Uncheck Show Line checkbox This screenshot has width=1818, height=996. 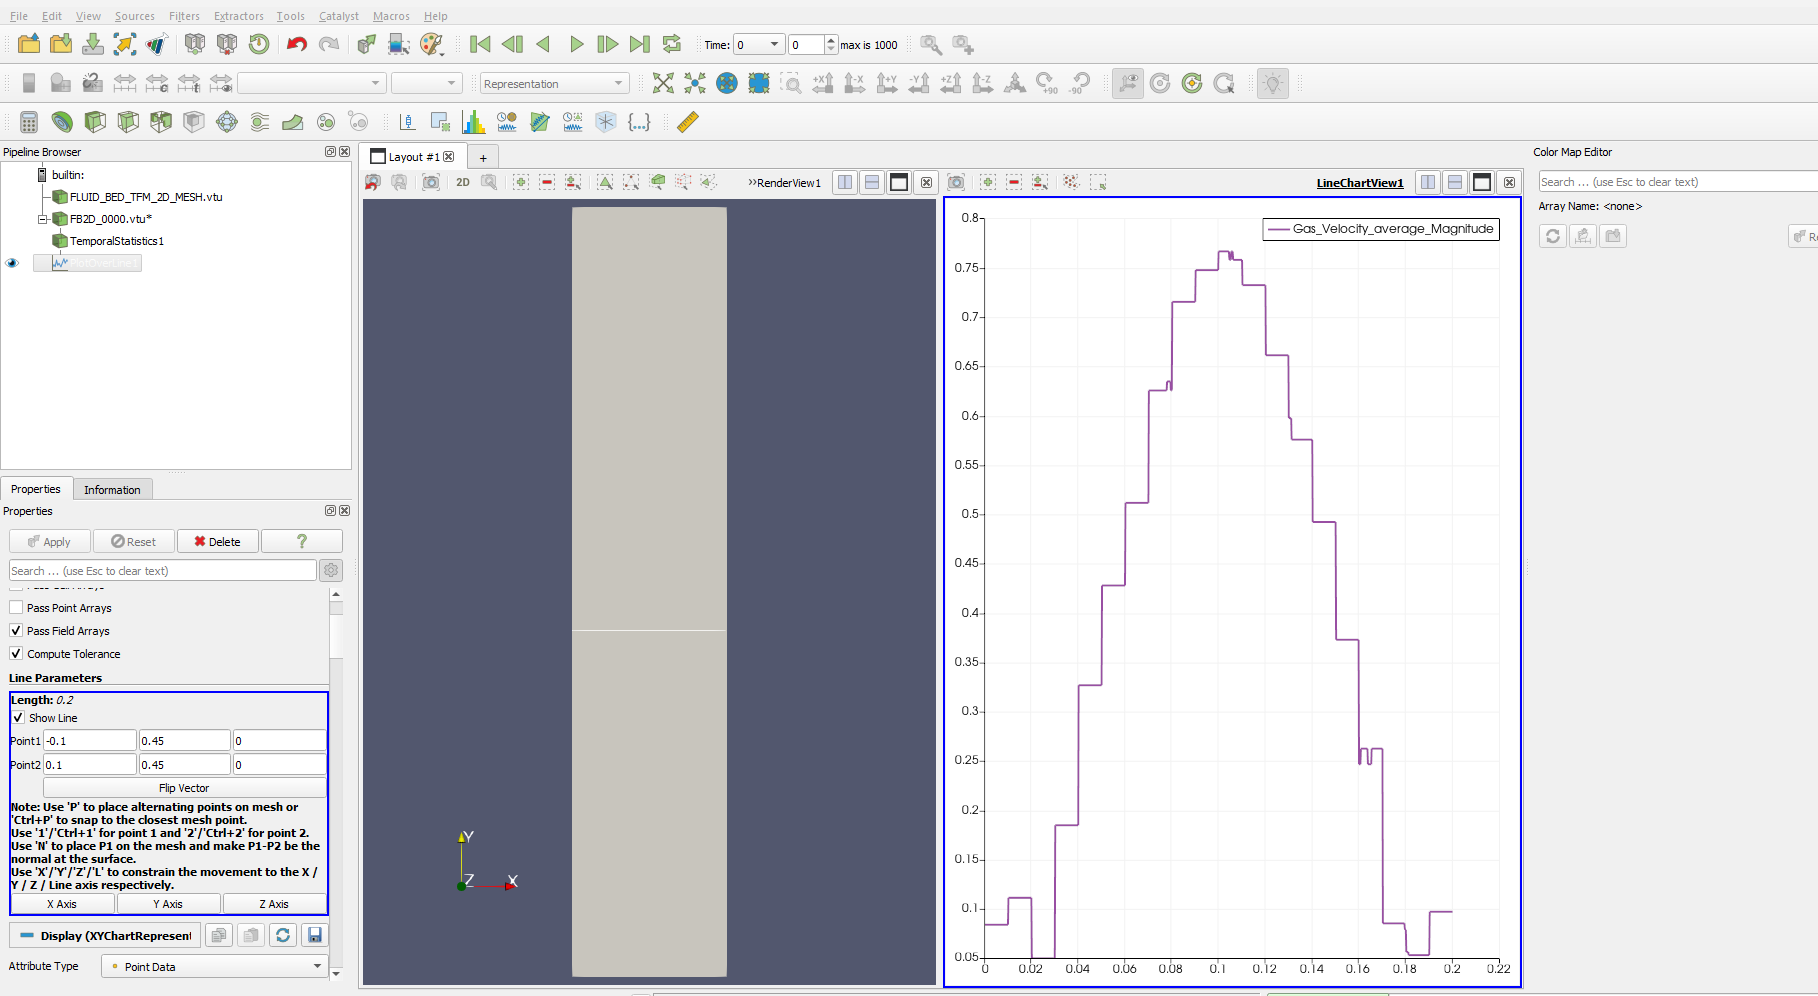click(x=18, y=718)
